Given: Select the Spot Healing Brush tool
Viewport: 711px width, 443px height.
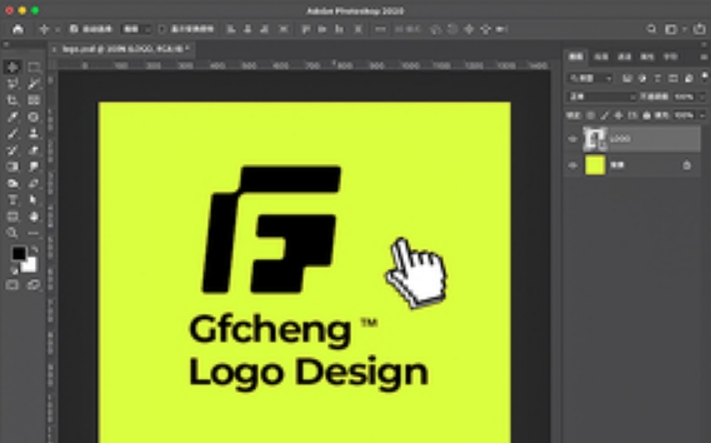Looking at the screenshot, I should (x=34, y=117).
